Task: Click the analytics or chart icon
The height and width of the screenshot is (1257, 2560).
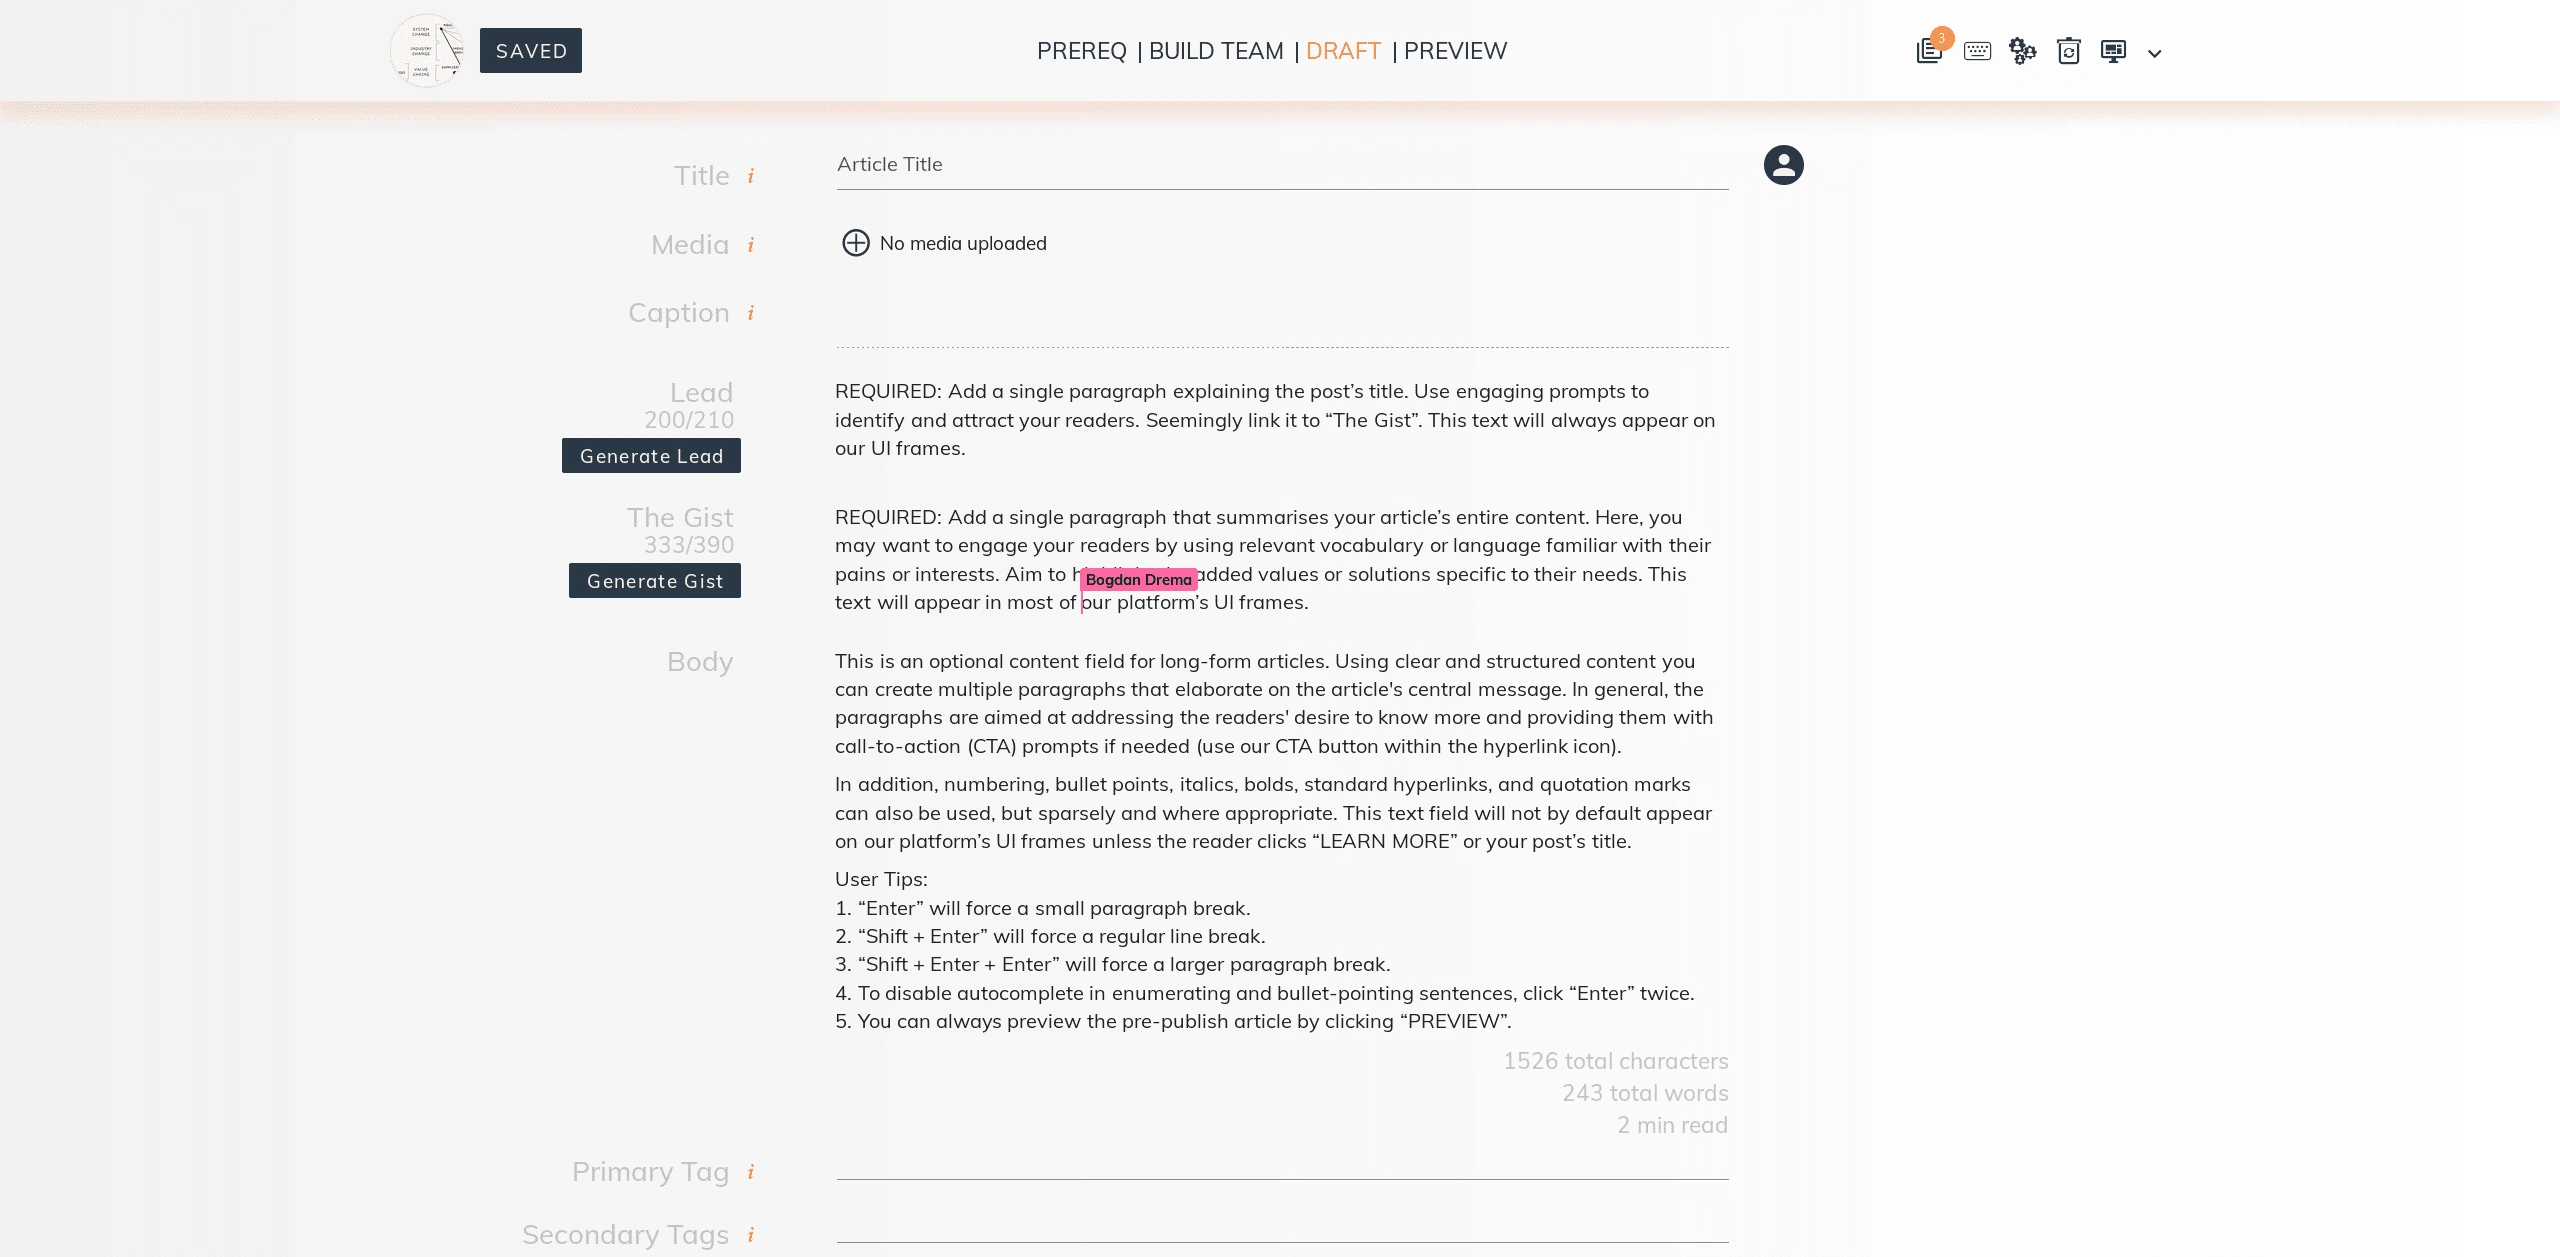Action: click(2113, 51)
